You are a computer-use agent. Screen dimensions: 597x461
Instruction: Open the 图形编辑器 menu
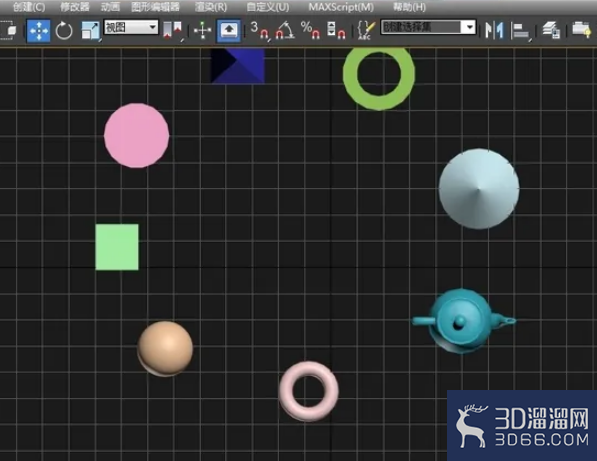(155, 7)
